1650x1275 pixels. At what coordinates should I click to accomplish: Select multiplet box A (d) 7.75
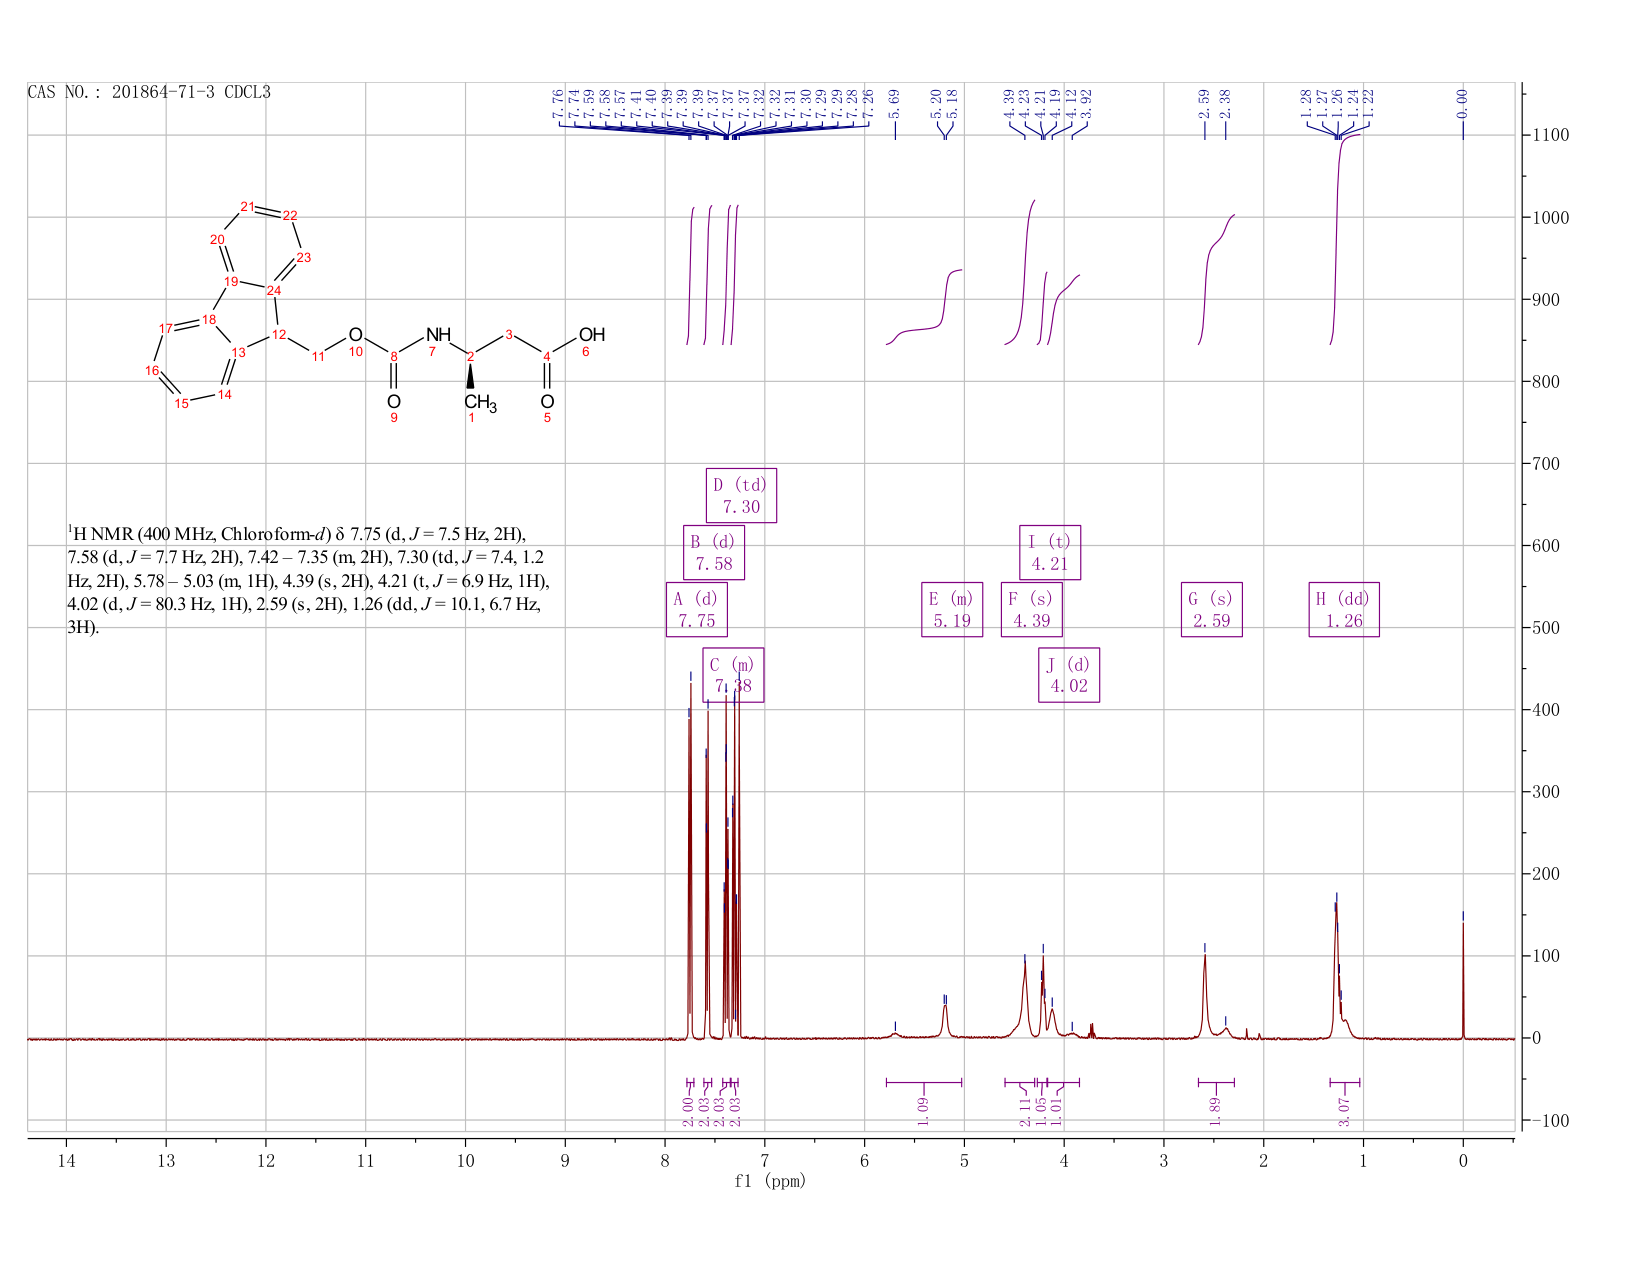tap(696, 609)
